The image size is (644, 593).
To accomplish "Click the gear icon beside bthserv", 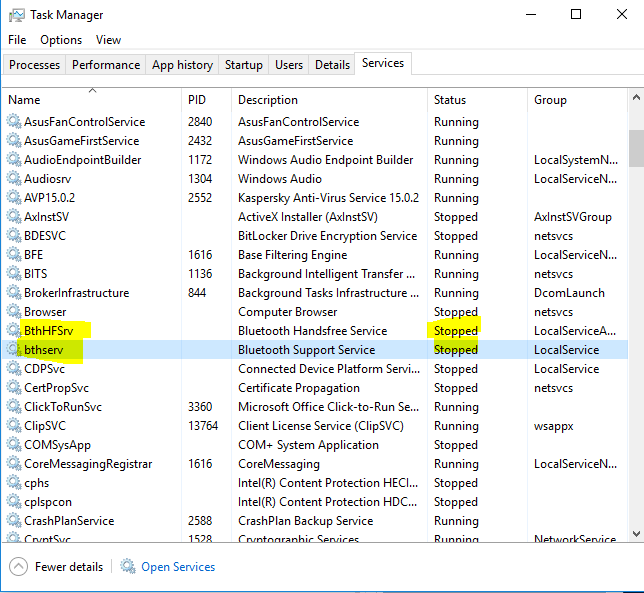I will tap(14, 349).
